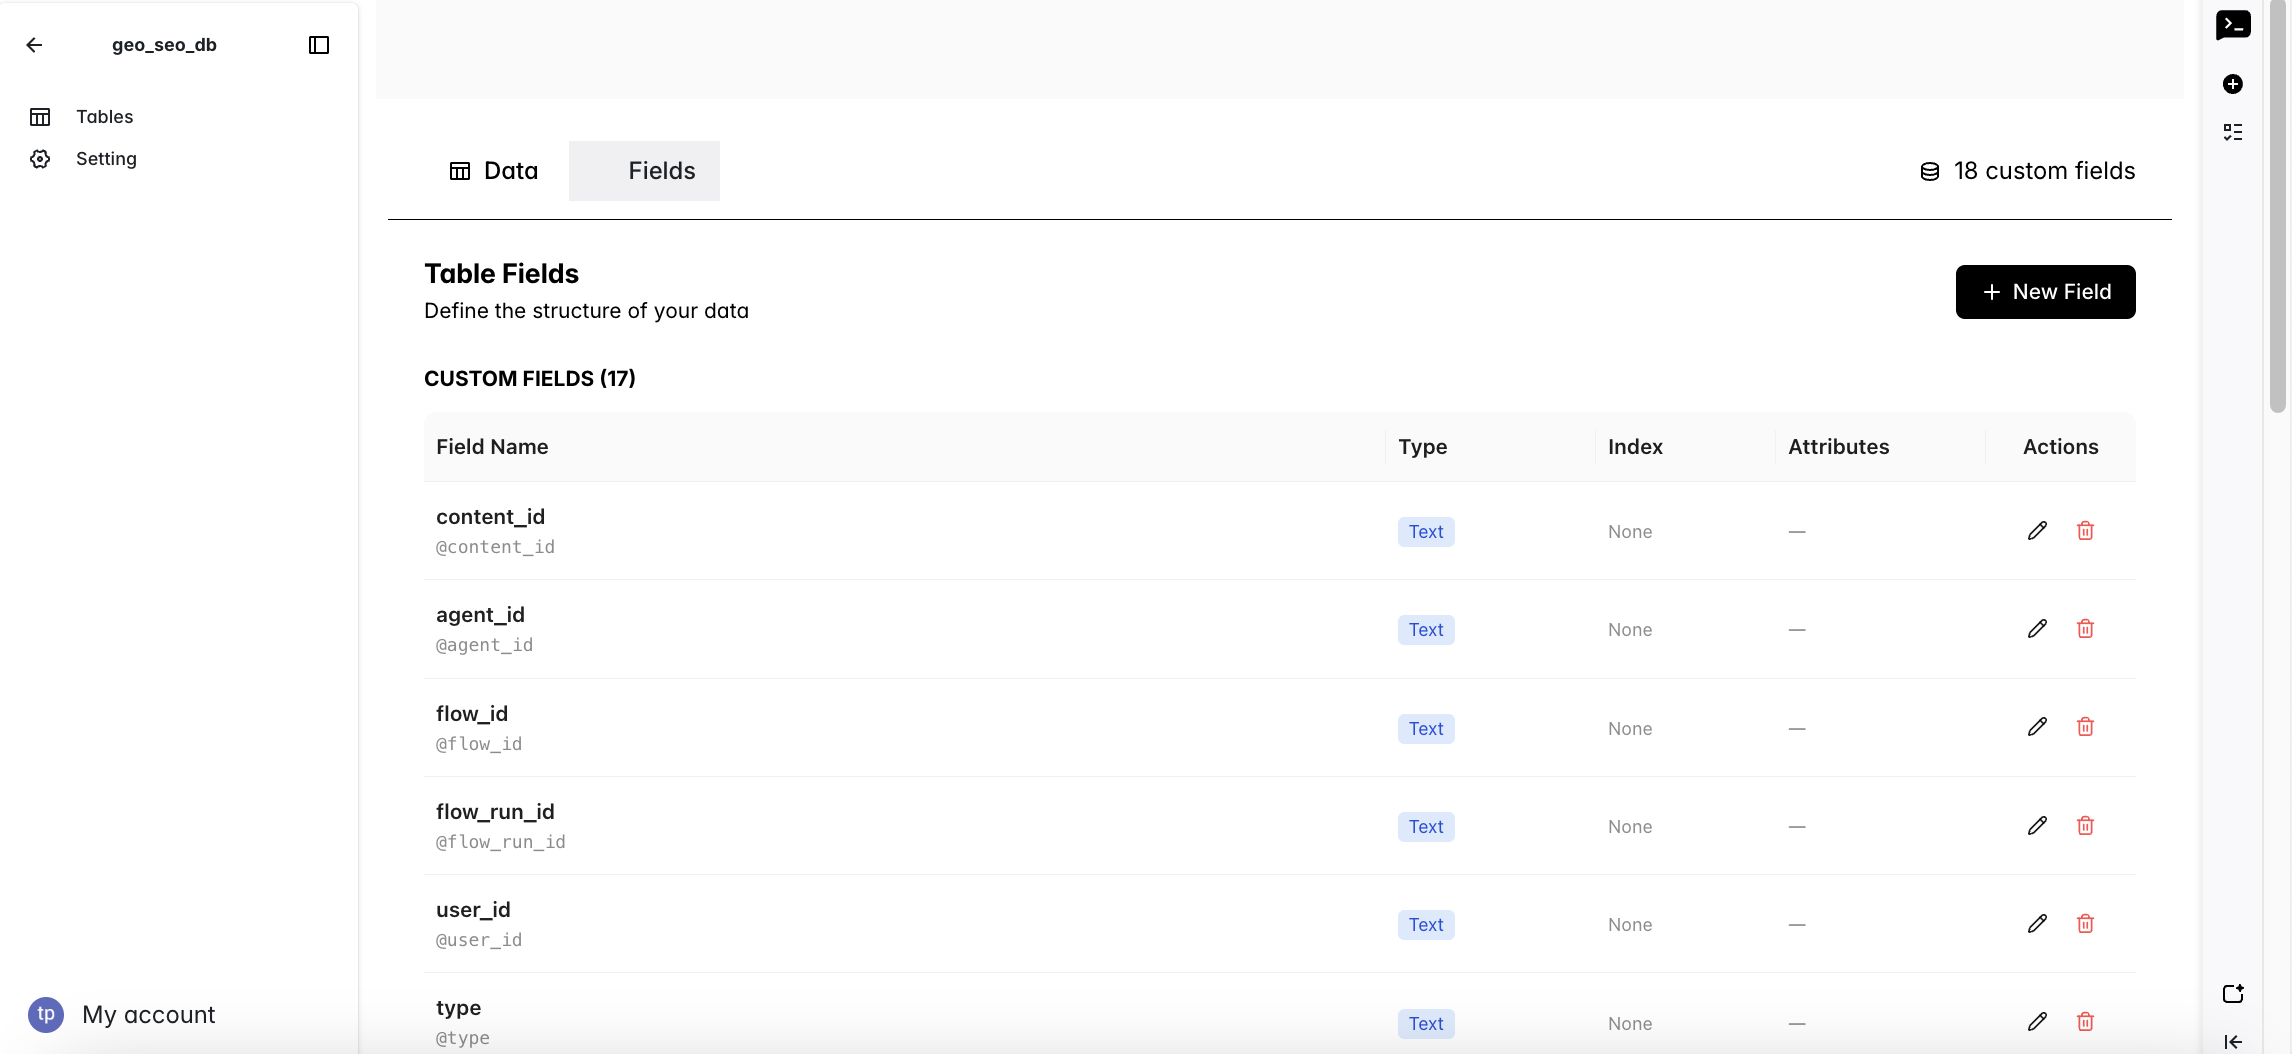
Task: Delete the agent_id field
Action: point(2085,629)
